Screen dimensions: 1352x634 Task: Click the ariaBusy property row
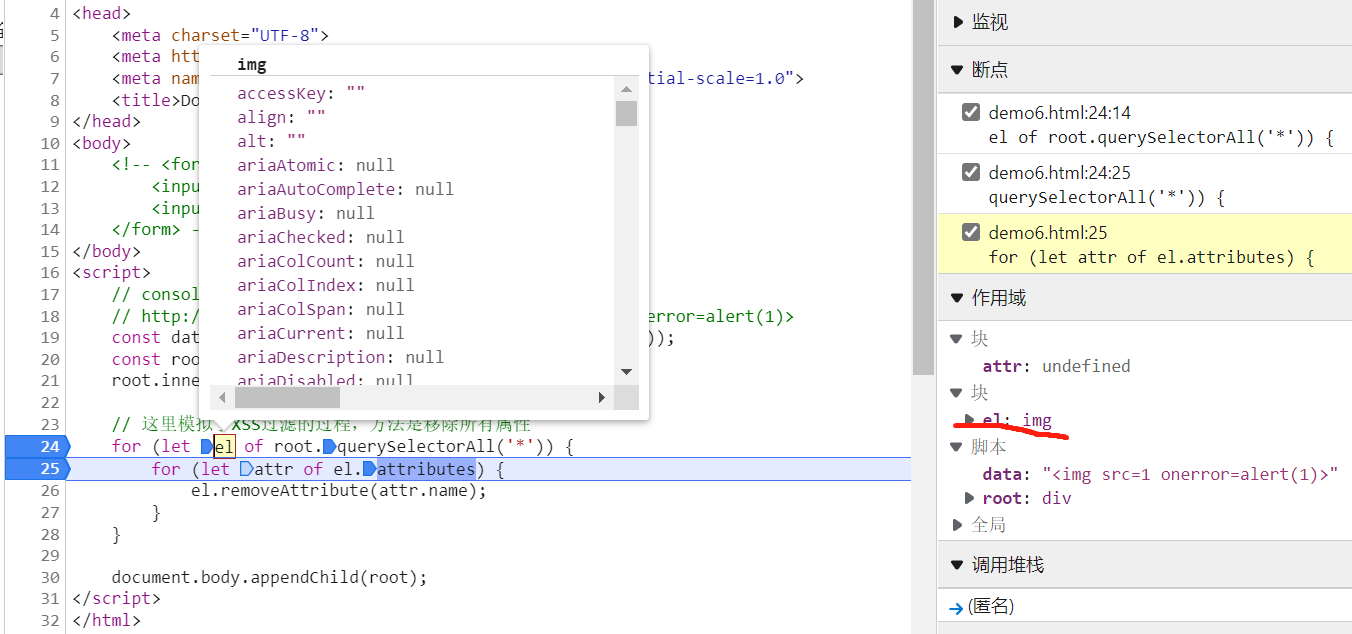(306, 213)
